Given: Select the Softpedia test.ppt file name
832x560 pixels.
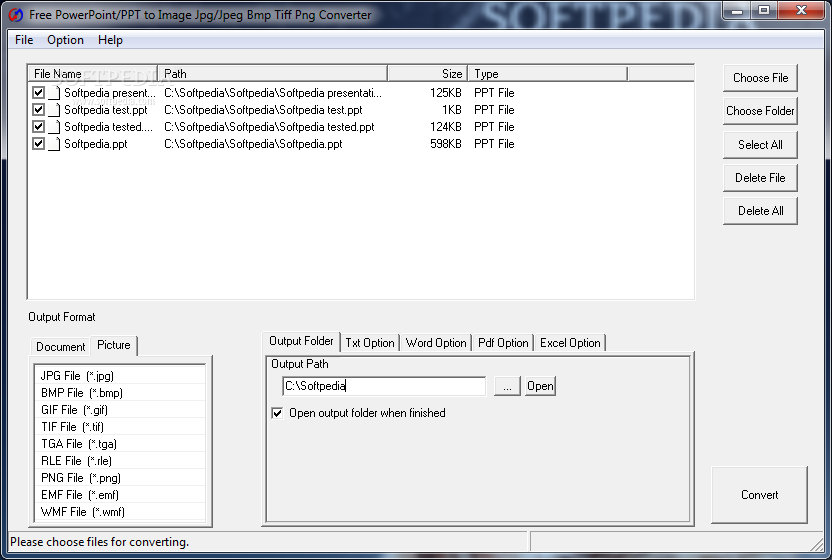Looking at the screenshot, I should [x=106, y=110].
